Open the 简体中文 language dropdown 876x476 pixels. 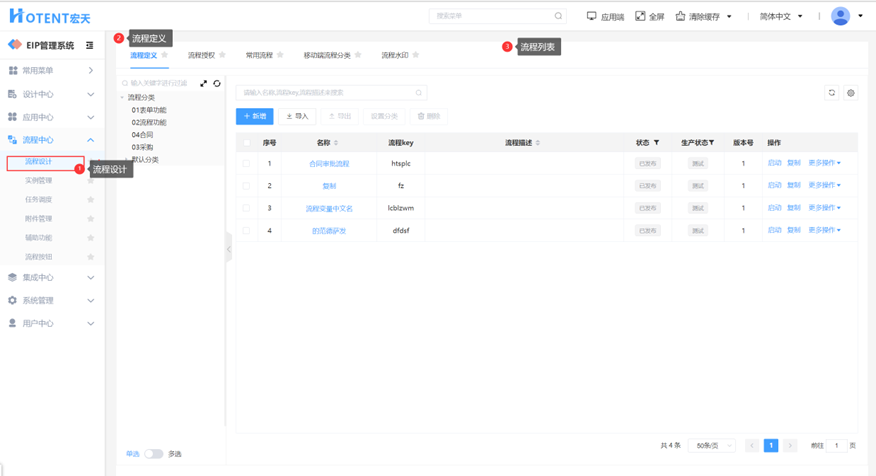click(x=780, y=16)
